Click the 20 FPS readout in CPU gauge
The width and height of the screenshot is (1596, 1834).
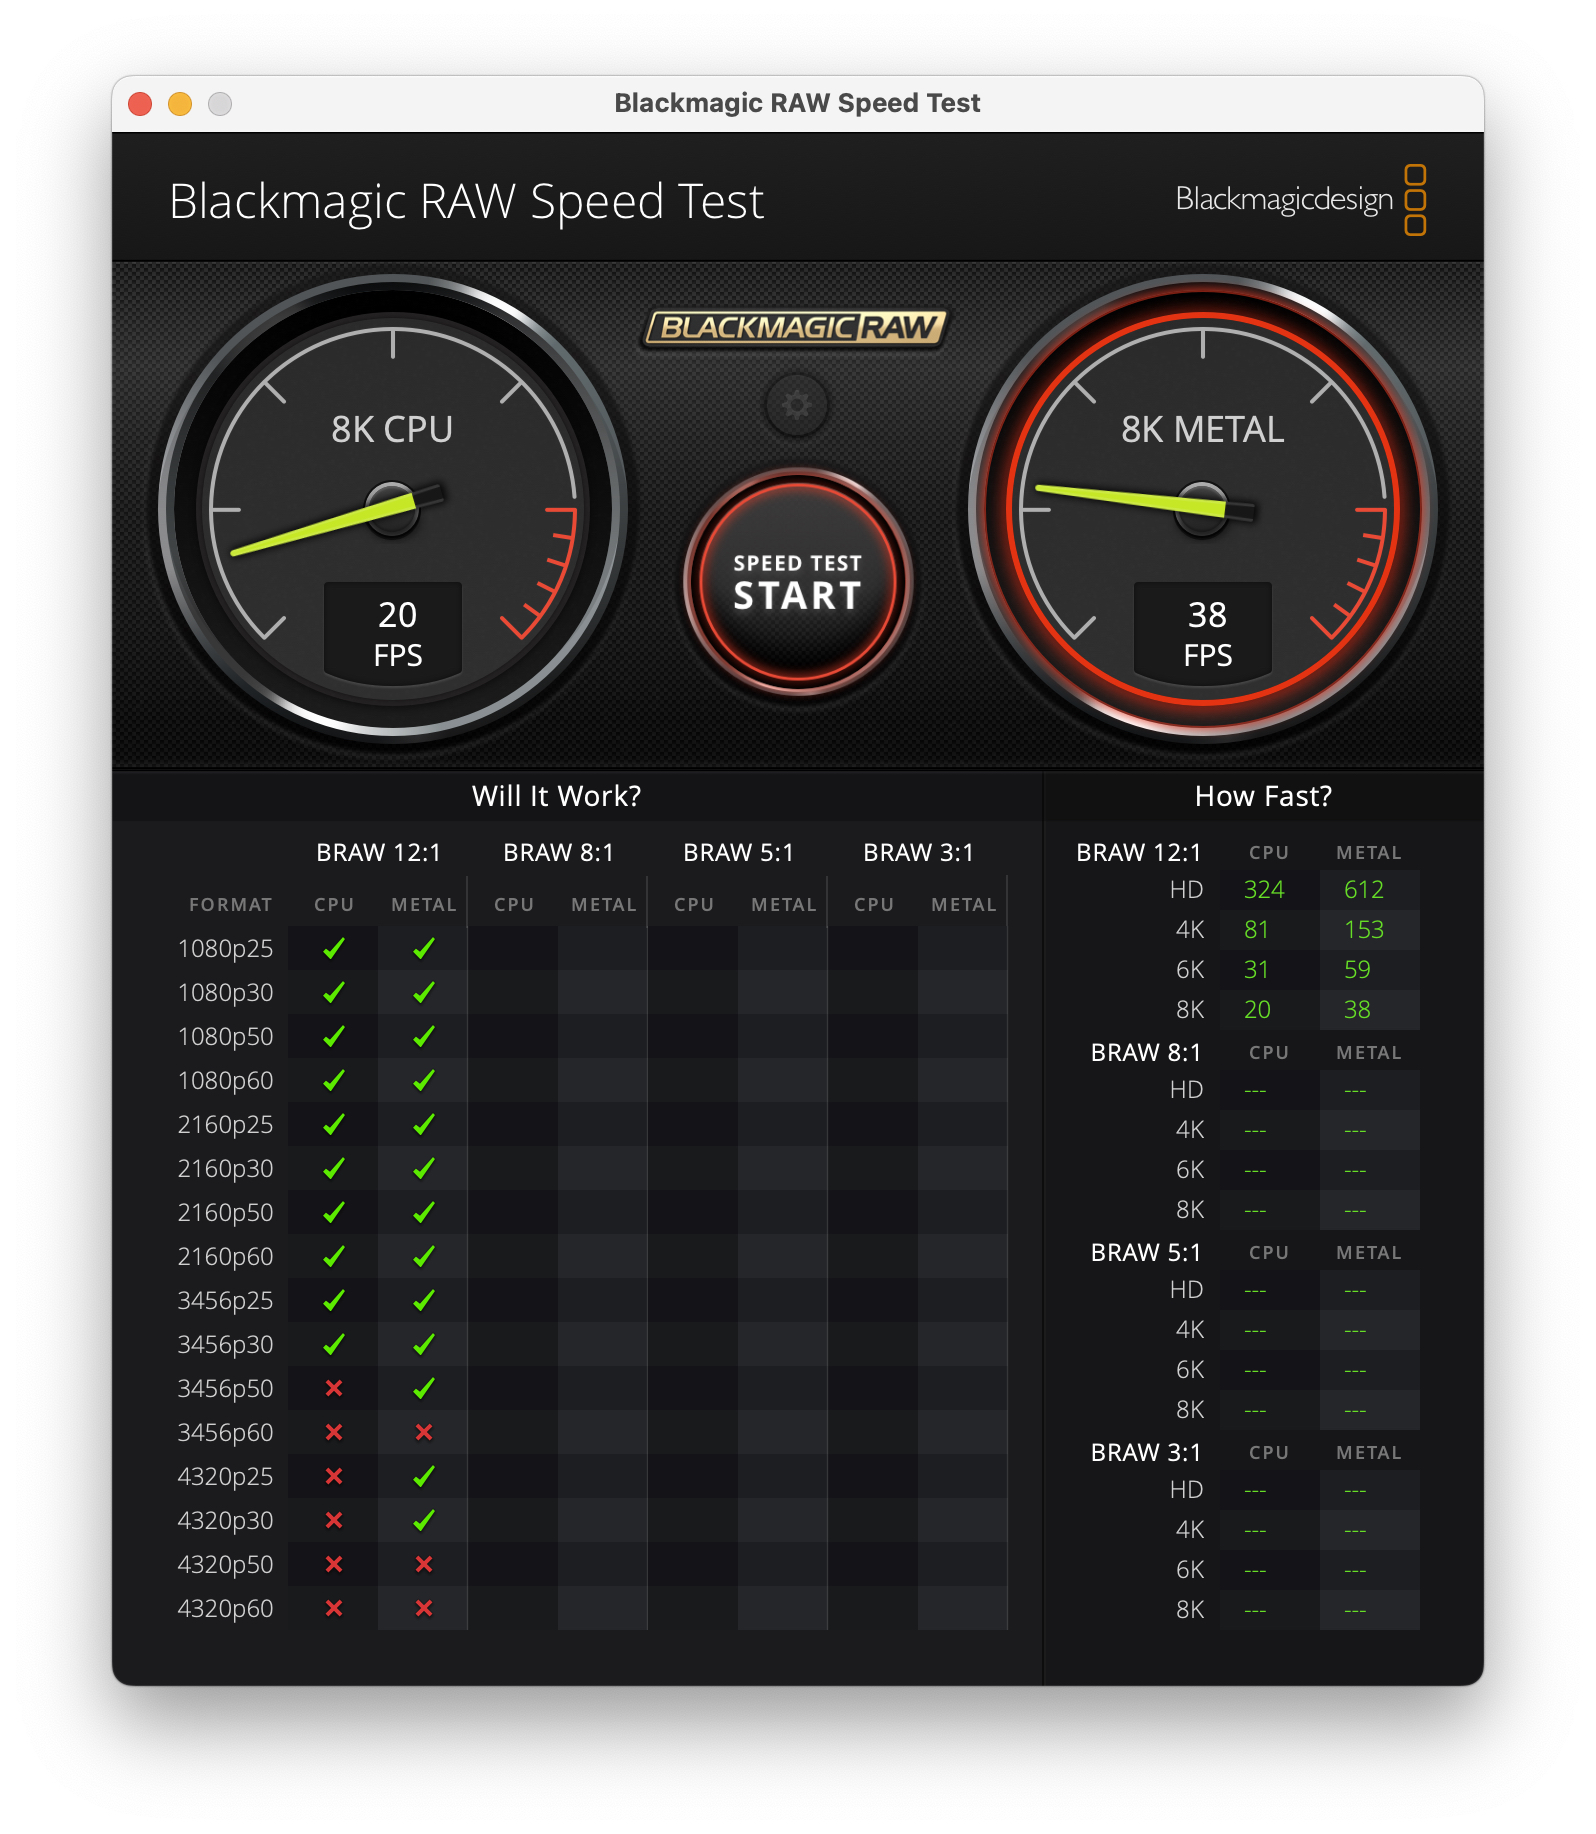pos(393,632)
